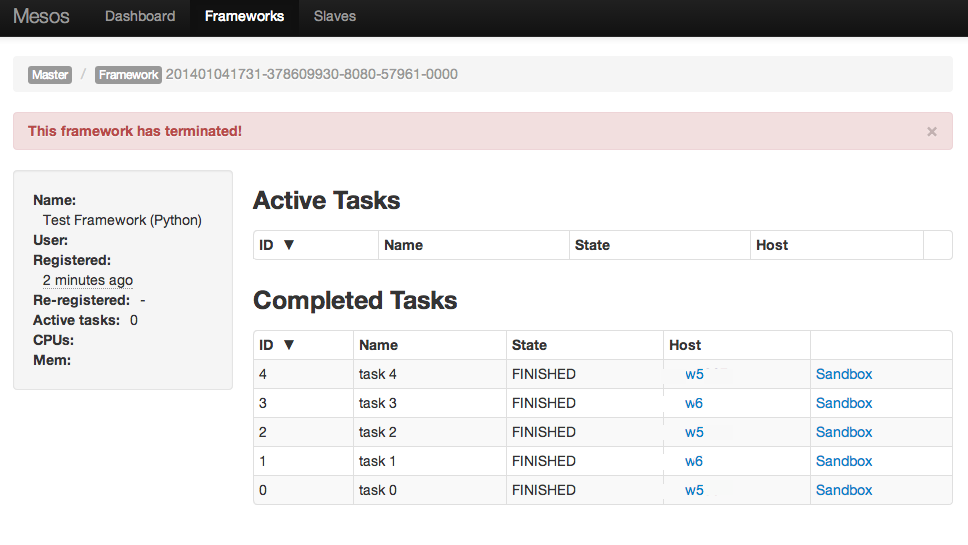
Task: Sort Active Tasks by ID column
Action: tap(277, 245)
